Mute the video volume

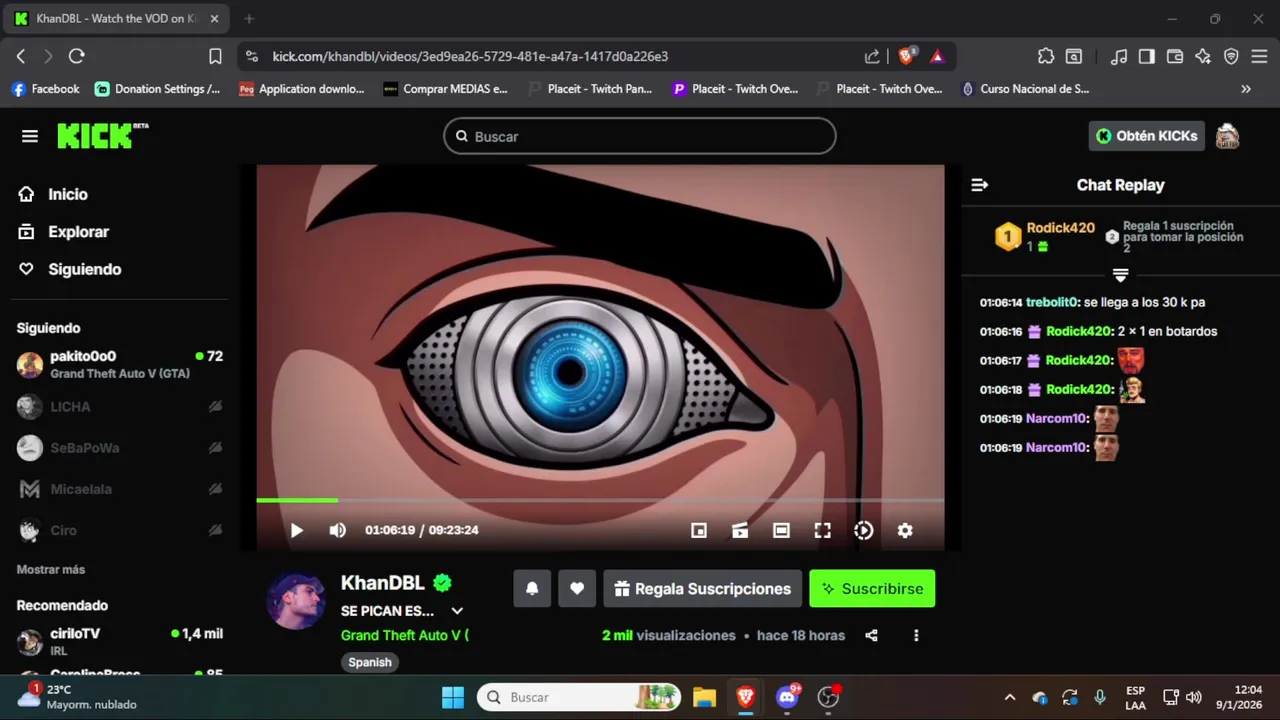point(338,531)
